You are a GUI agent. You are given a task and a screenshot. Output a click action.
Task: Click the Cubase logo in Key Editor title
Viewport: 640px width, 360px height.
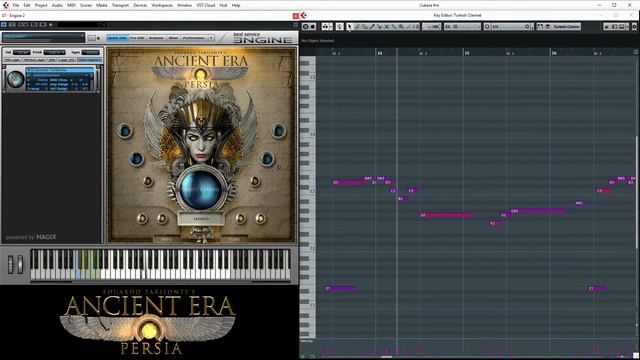[303, 16]
